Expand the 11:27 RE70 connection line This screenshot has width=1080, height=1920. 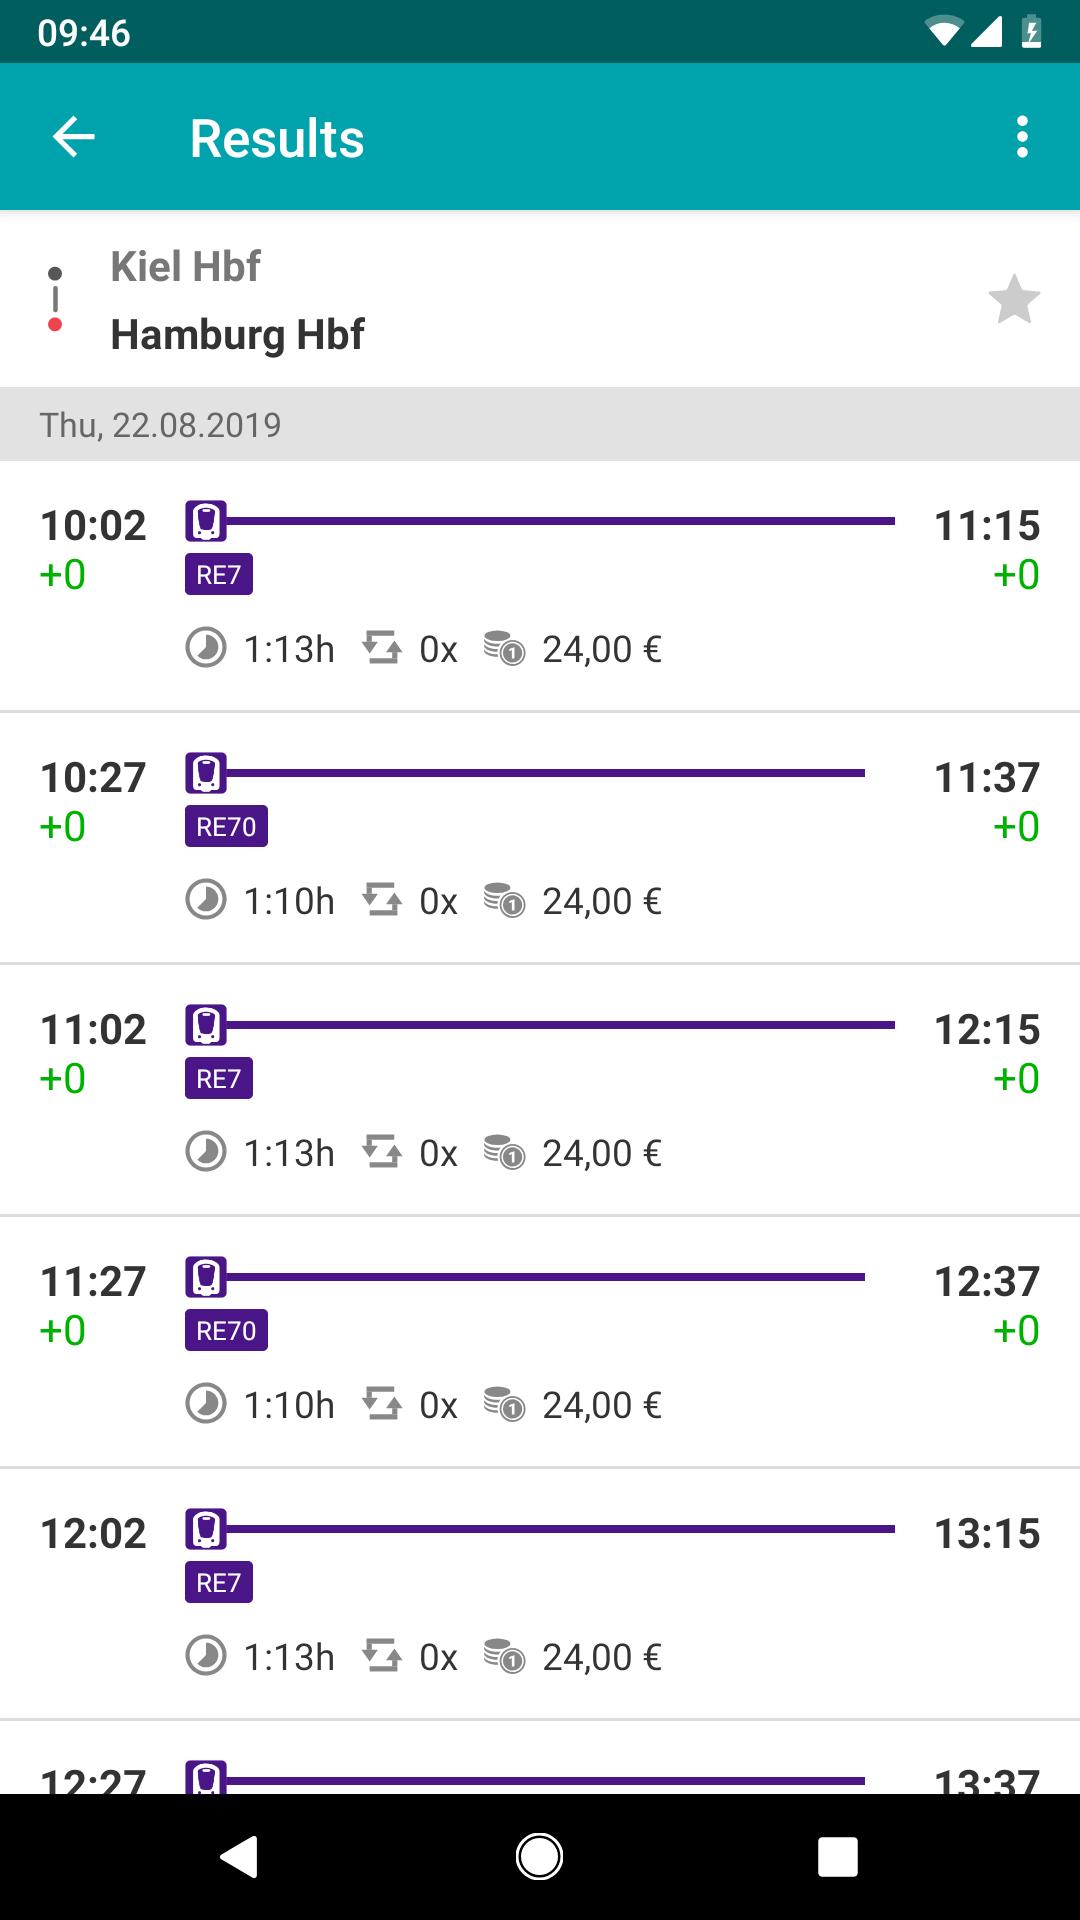tap(545, 1277)
